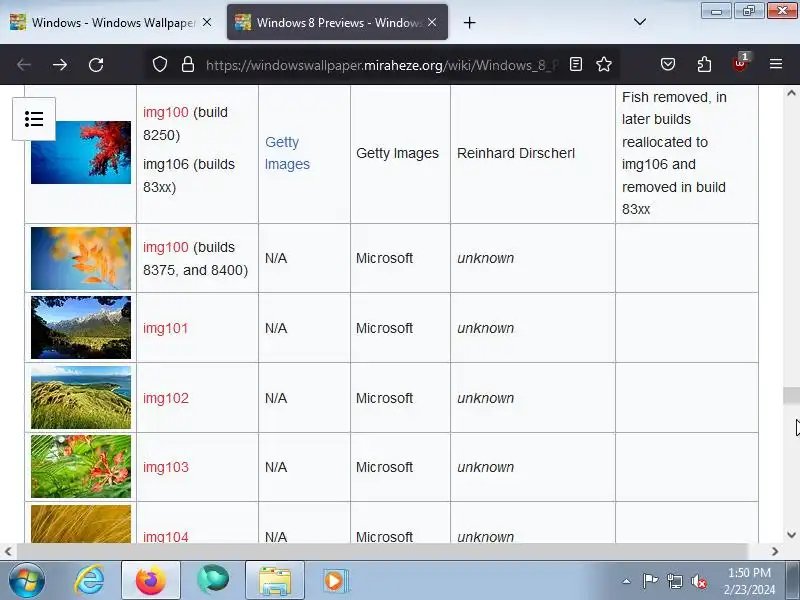Open tracking protection shield icon
Viewport: 800px width, 600px height.
click(160, 64)
